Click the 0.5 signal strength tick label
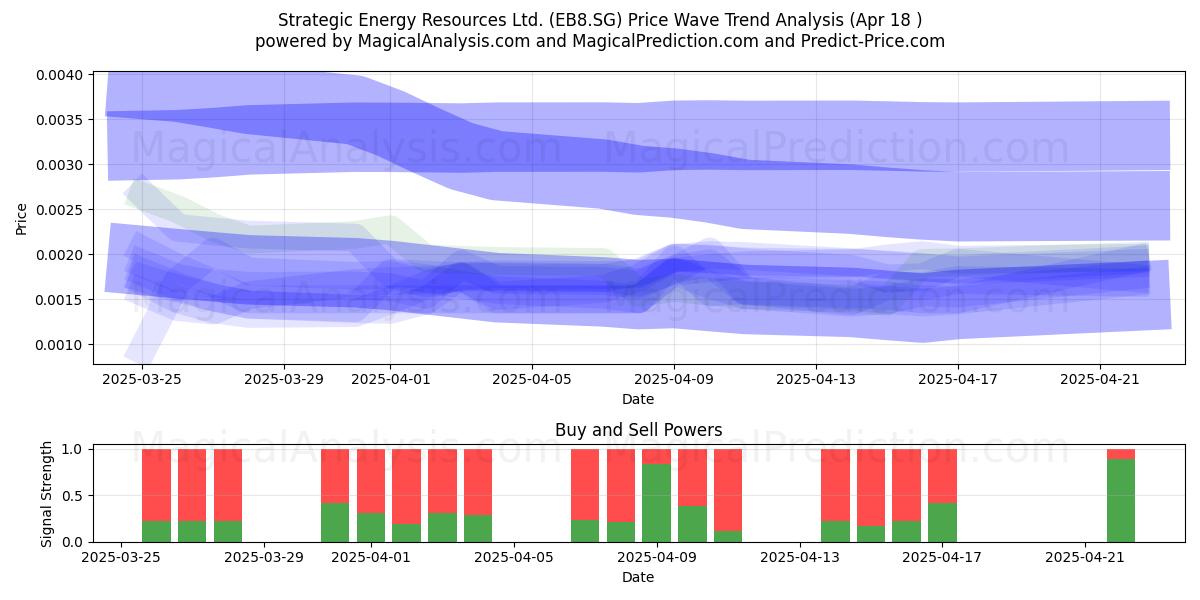Screen dimensions: 1200x600 74,496
